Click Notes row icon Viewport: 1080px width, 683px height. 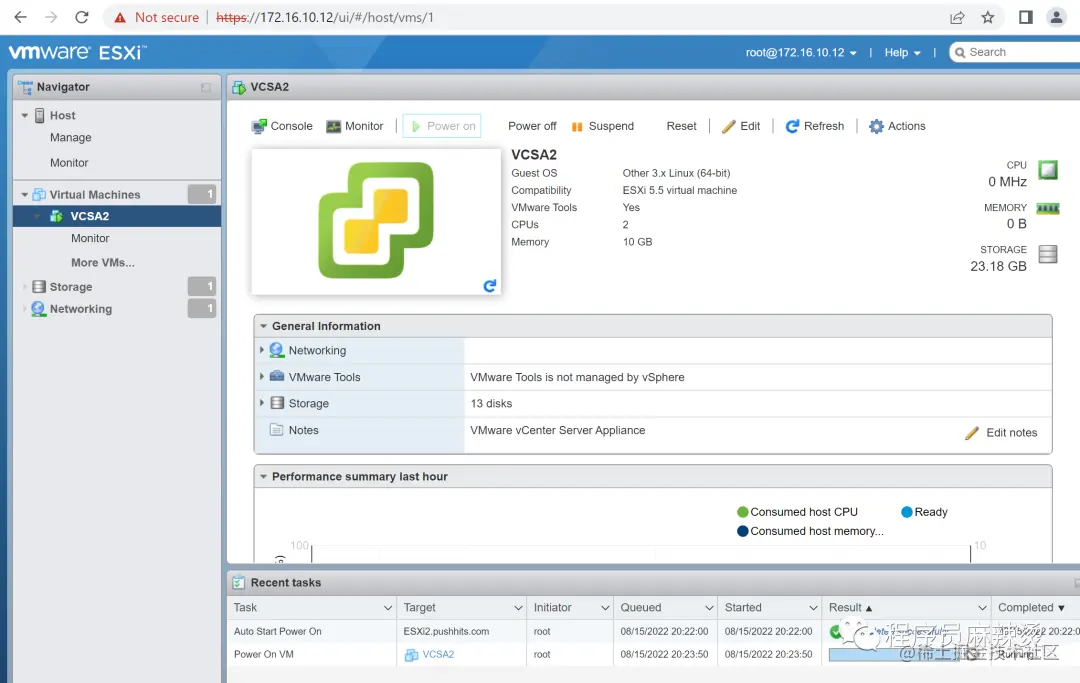(x=276, y=430)
